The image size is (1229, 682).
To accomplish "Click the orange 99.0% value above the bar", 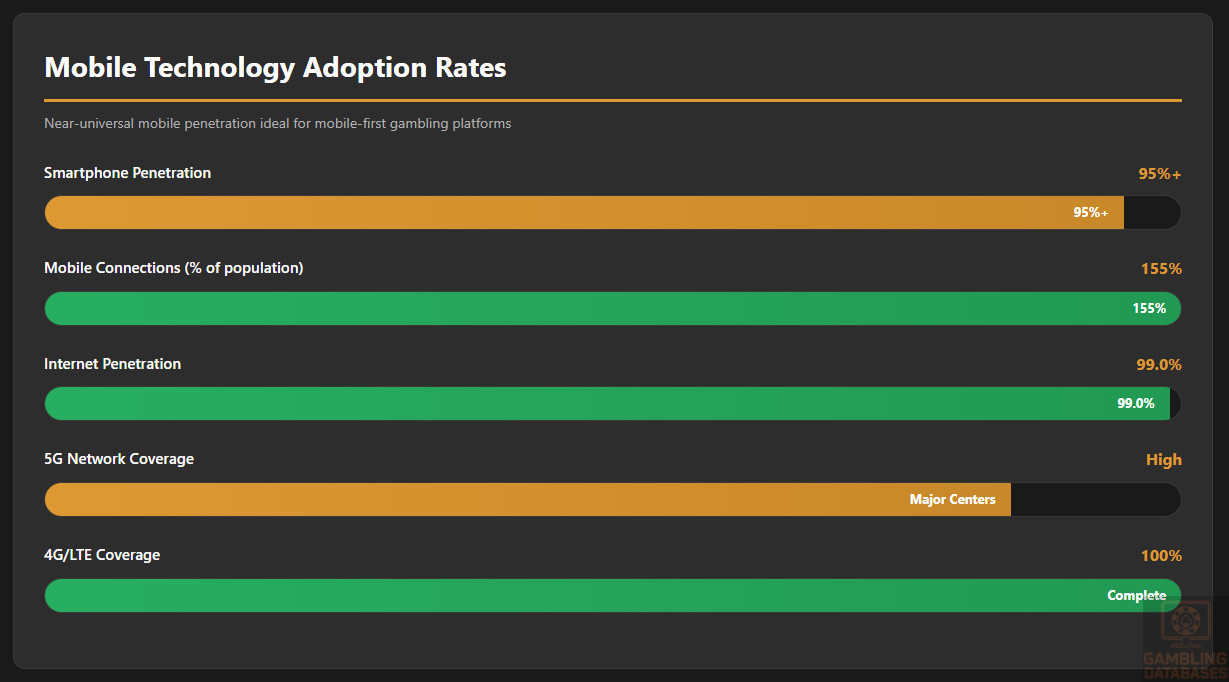I will (1158, 365).
